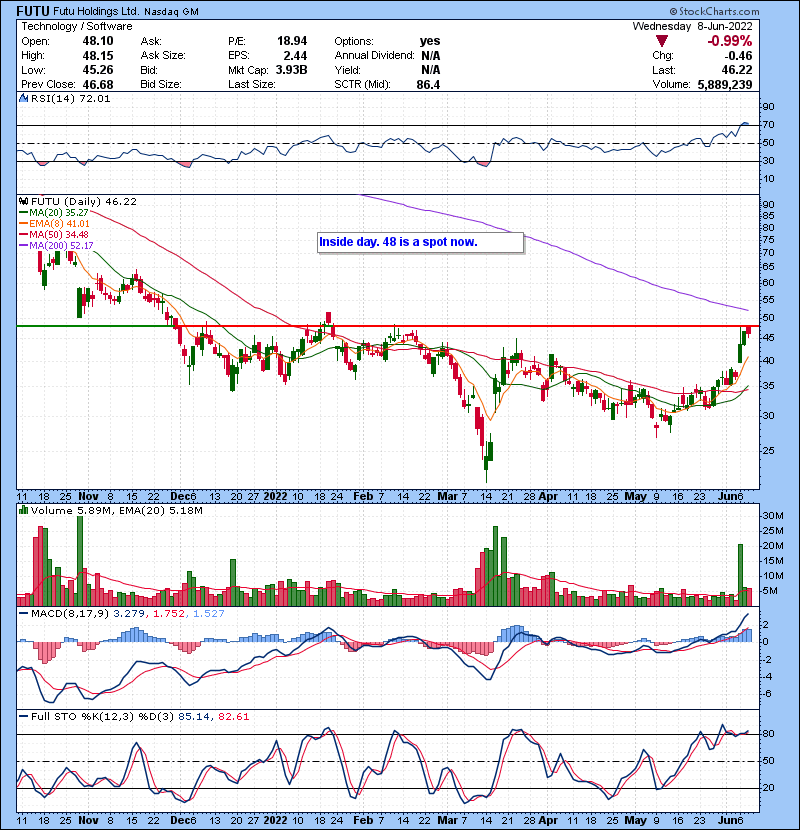Select the Prev Close value 46.68
Image resolution: width=800 pixels, height=830 pixels.
98,85
